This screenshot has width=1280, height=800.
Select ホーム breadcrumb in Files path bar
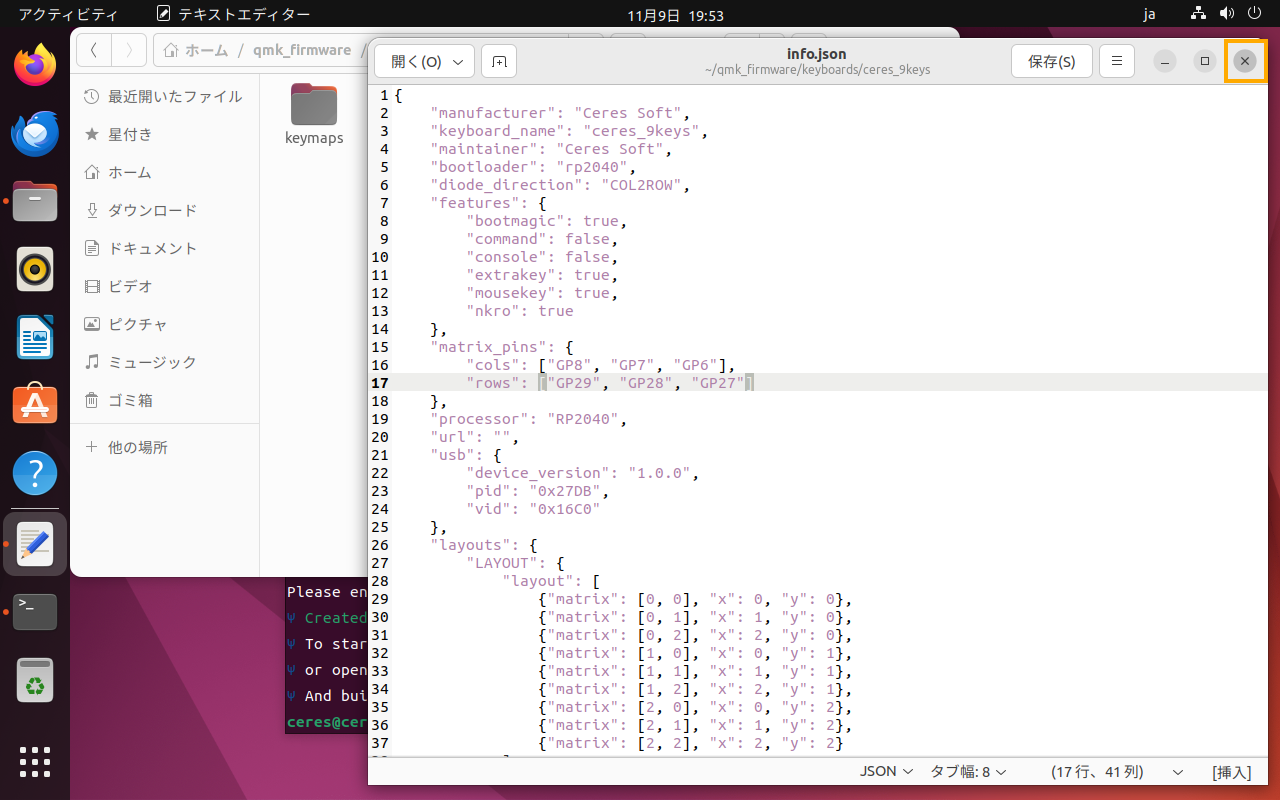tap(196, 50)
